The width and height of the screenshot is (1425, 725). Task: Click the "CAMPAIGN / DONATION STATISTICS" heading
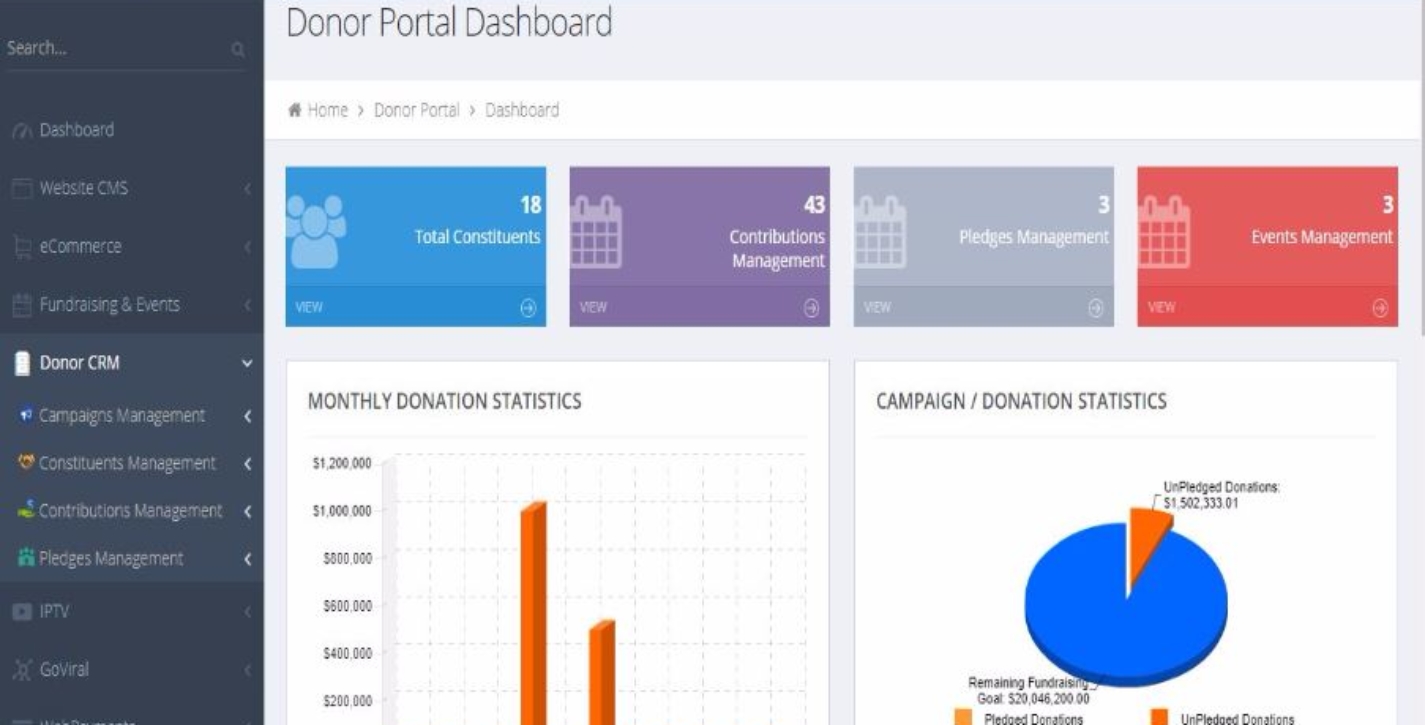[x=1021, y=402]
